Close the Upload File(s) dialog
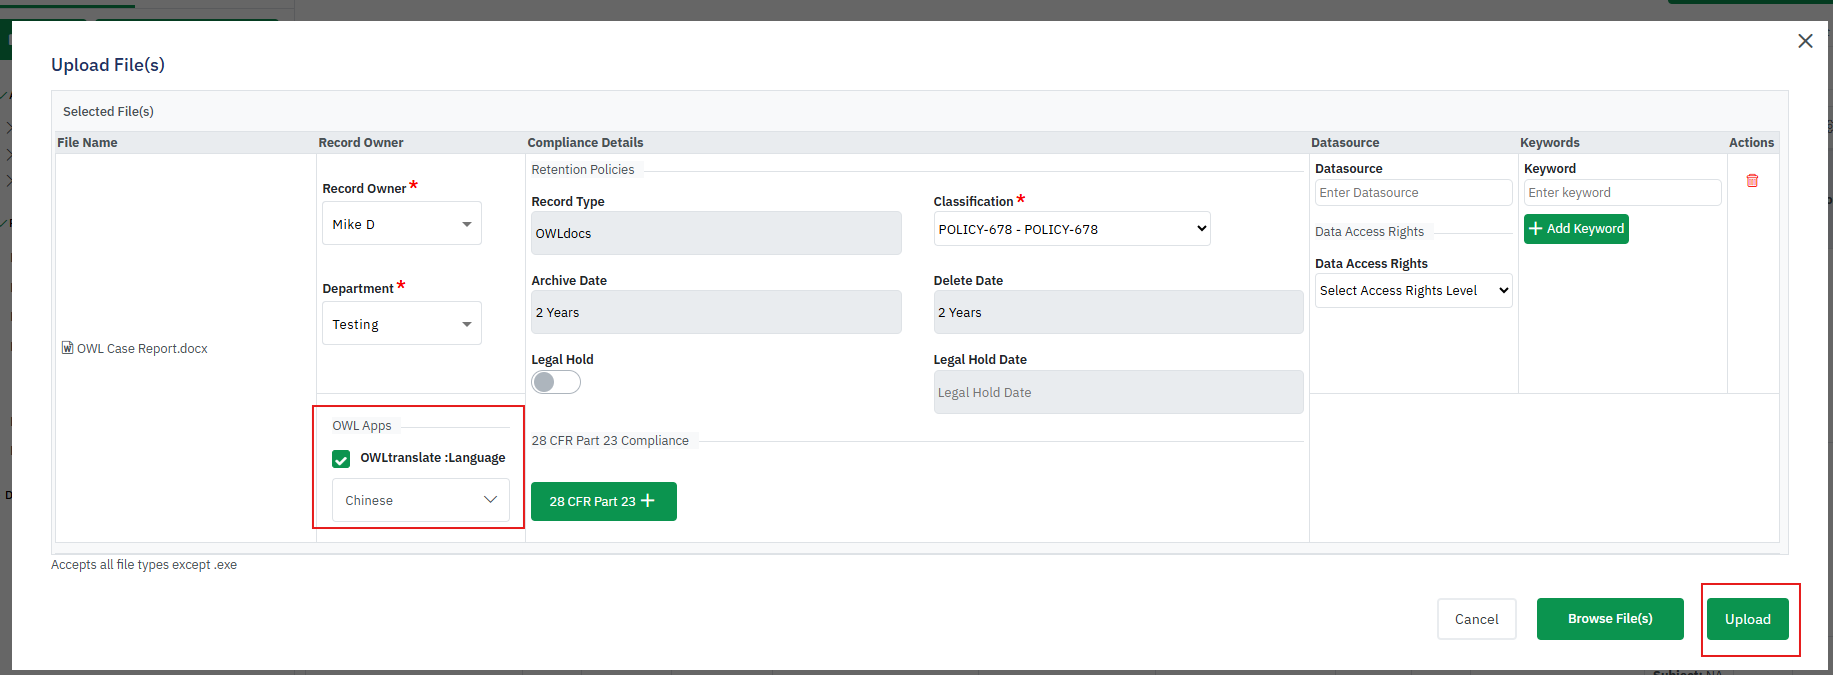This screenshot has height=675, width=1833. click(x=1804, y=41)
